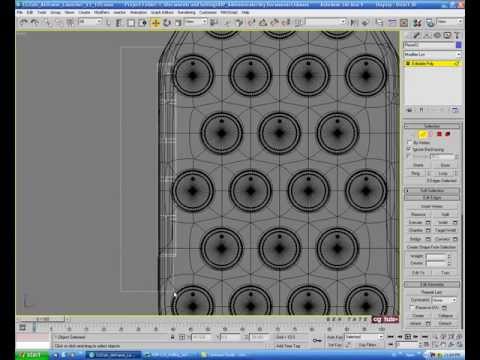The height and width of the screenshot is (360, 480).
Task: Open the reference coordinate system dropdown
Action: (196, 22)
